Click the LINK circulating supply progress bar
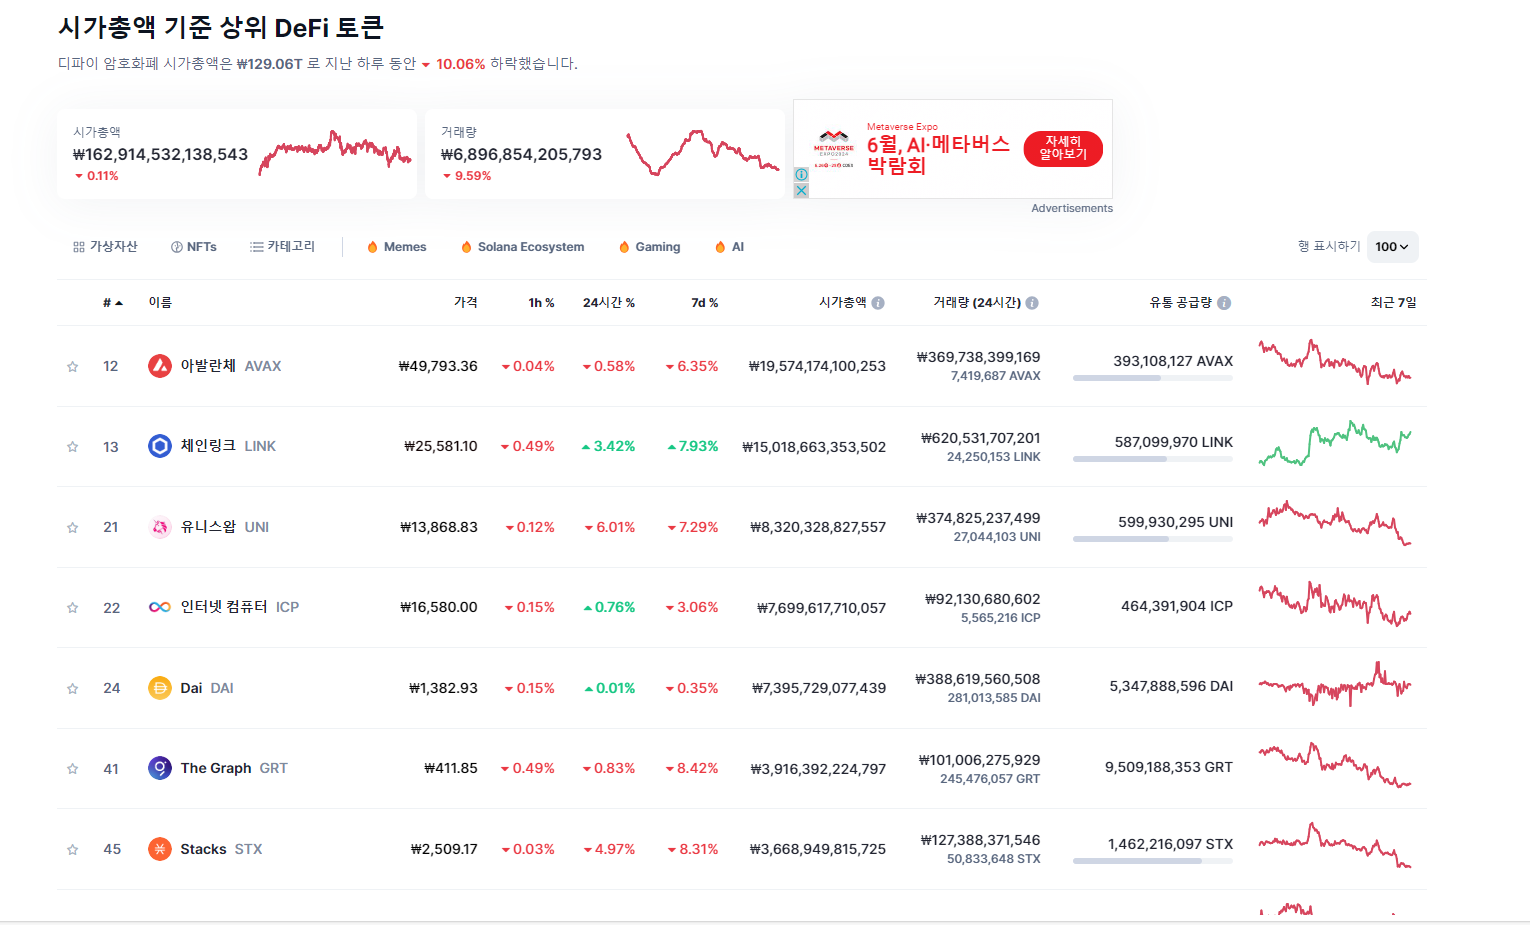This screenshot has width=1530, height=925. tap(1152, 460)
